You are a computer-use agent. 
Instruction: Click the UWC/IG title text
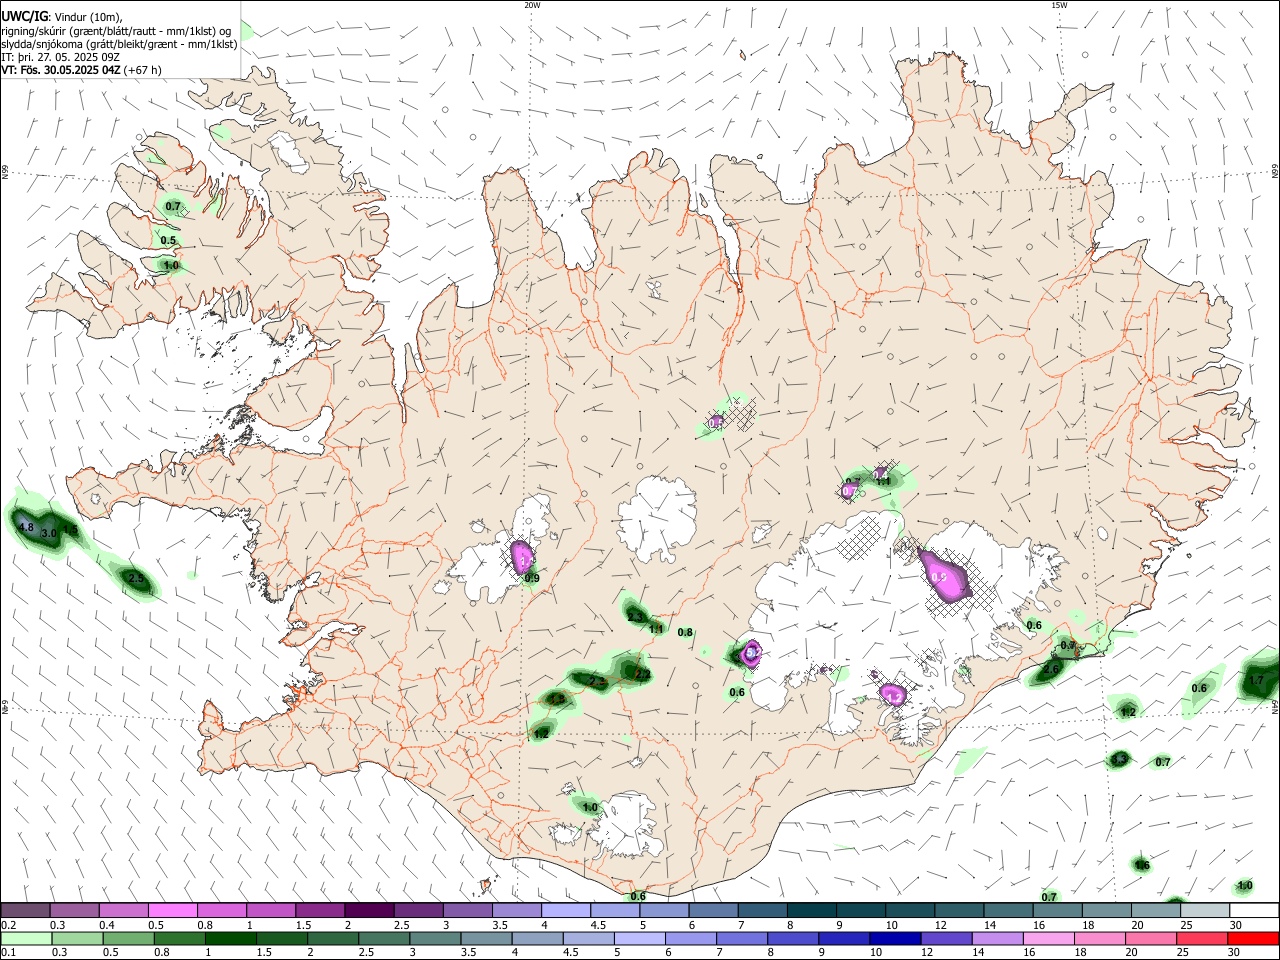point(23,16)
